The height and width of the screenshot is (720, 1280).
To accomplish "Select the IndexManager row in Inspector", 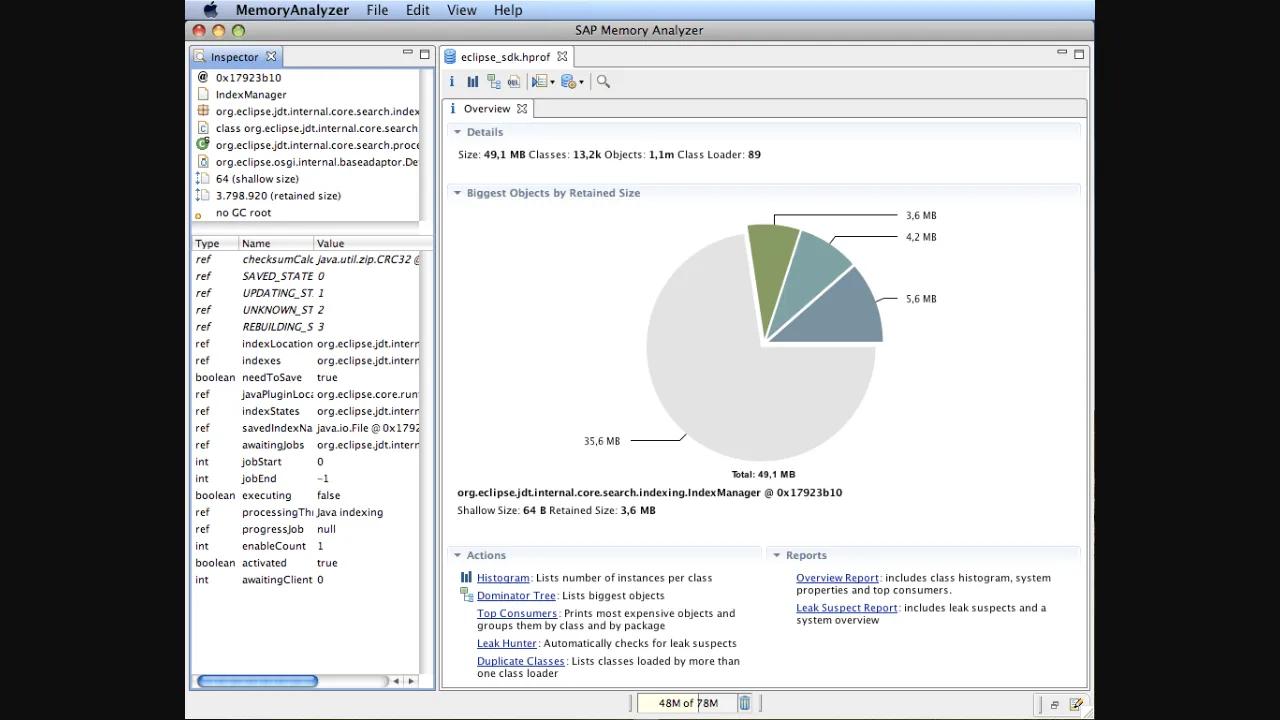I will 307,94.
